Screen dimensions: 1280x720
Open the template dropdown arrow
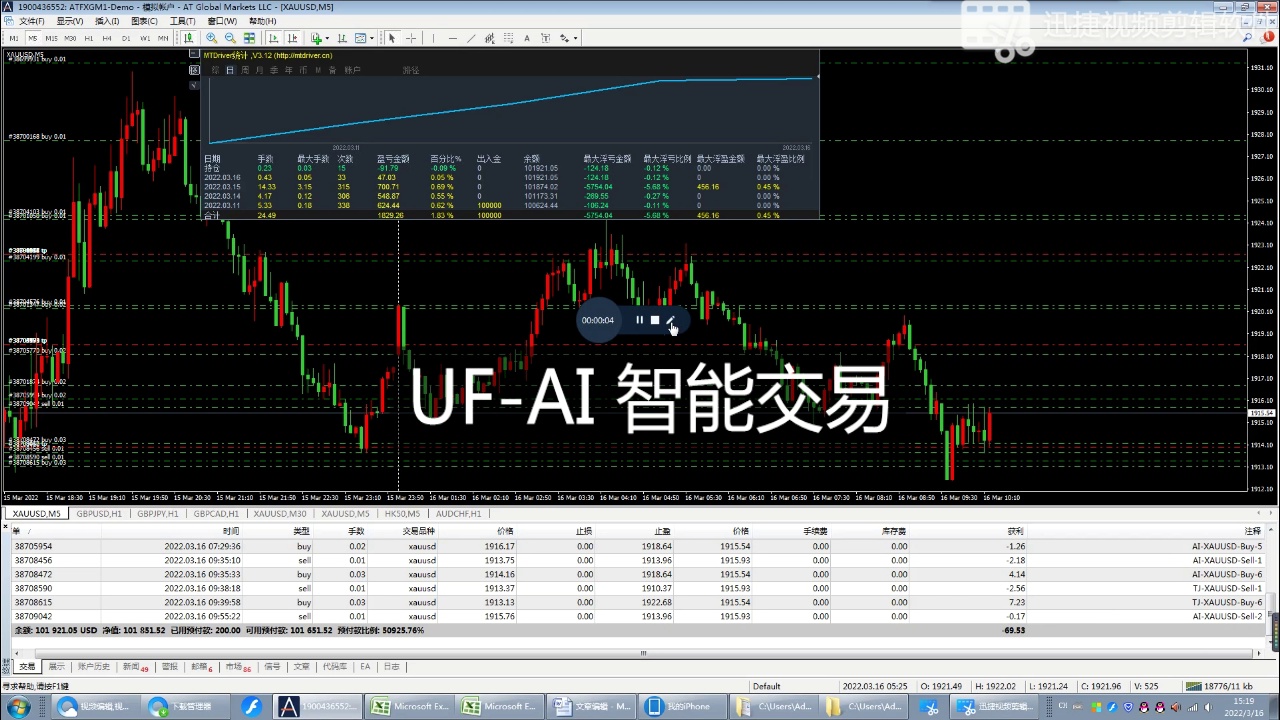tap(372, 38)
